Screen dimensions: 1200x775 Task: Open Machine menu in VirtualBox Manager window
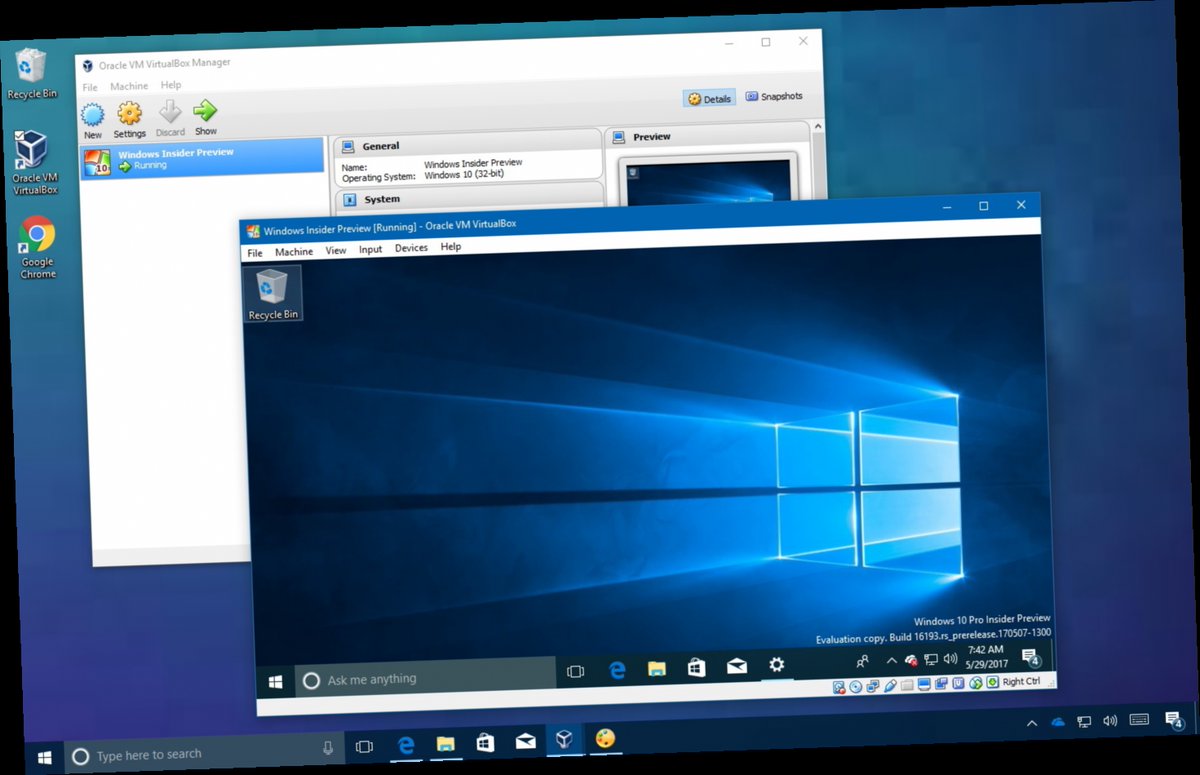coord(129,86)
